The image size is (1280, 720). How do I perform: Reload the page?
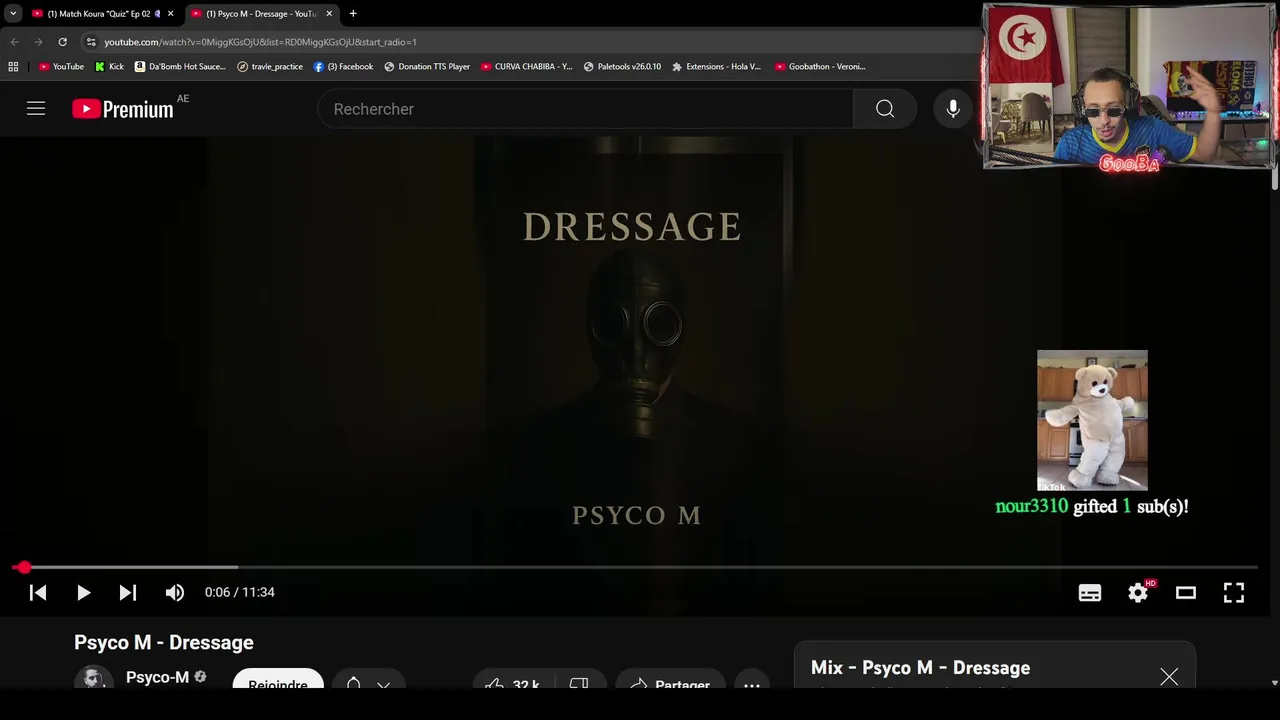pos(62,42)
